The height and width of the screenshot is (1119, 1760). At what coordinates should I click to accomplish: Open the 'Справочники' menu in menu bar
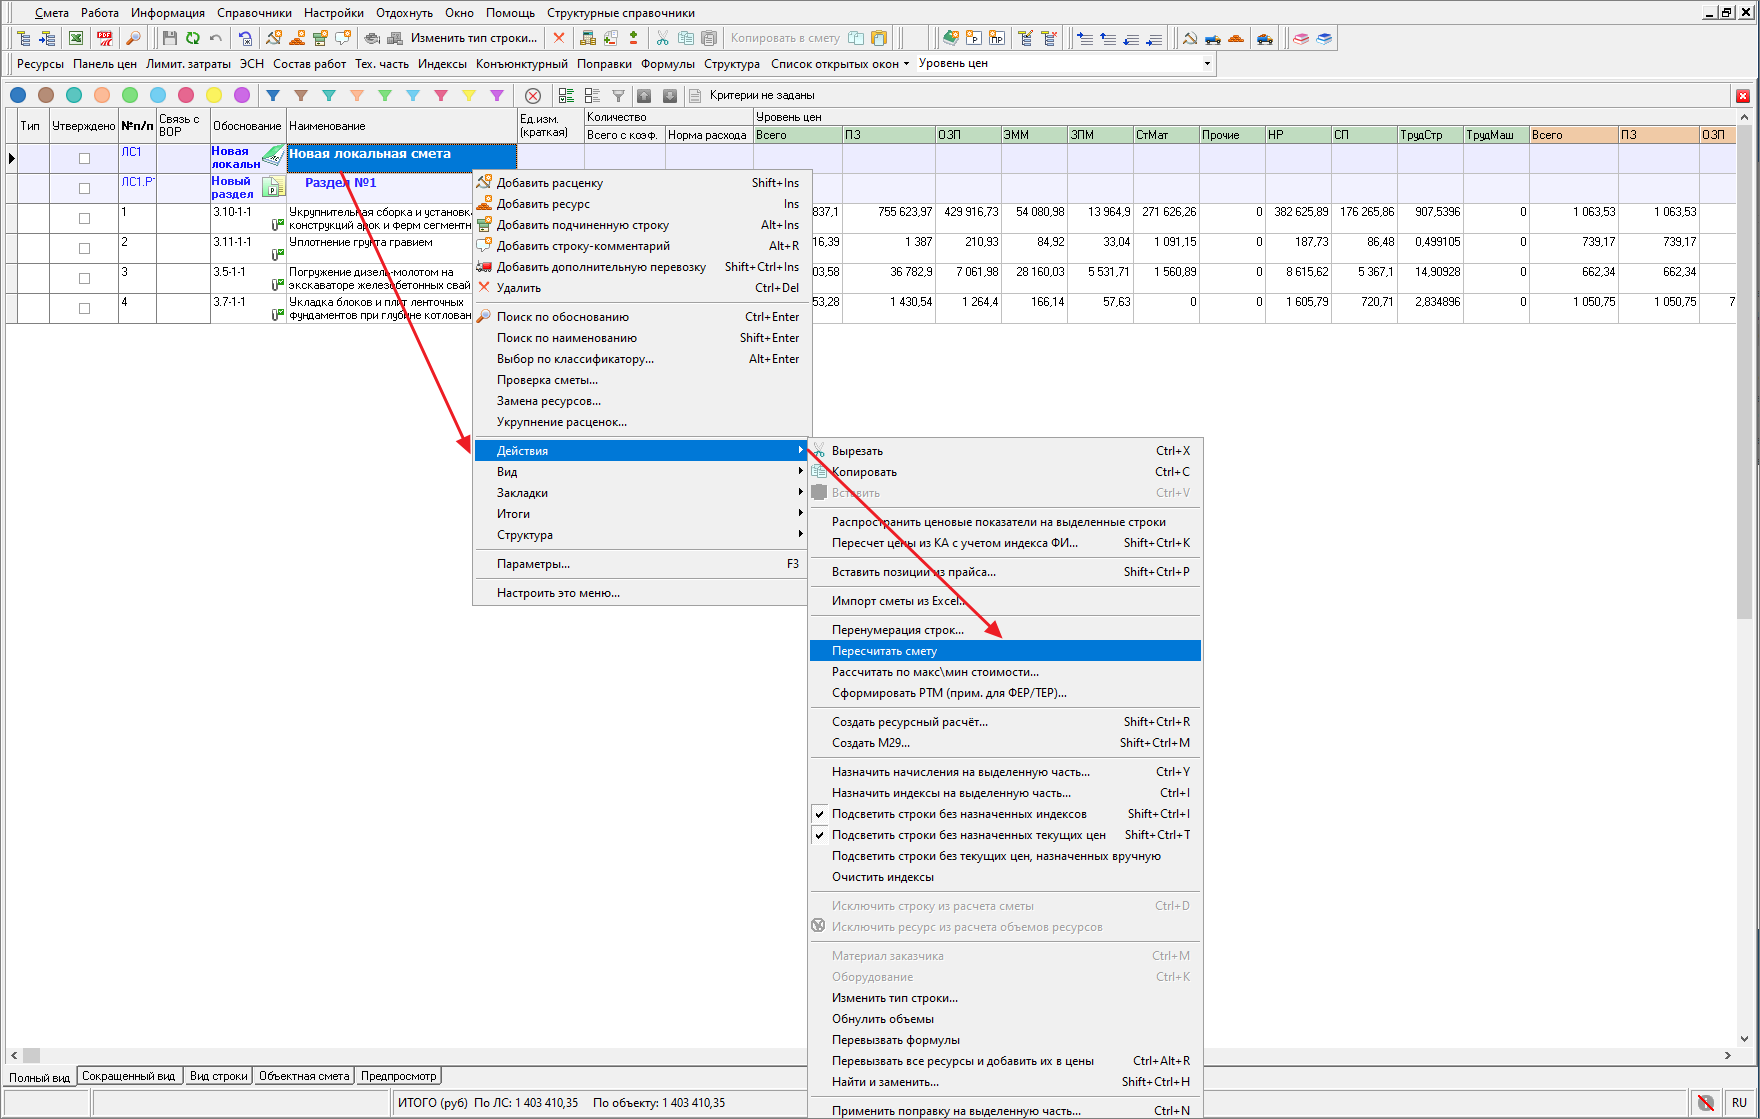click(x=254, y=13)
